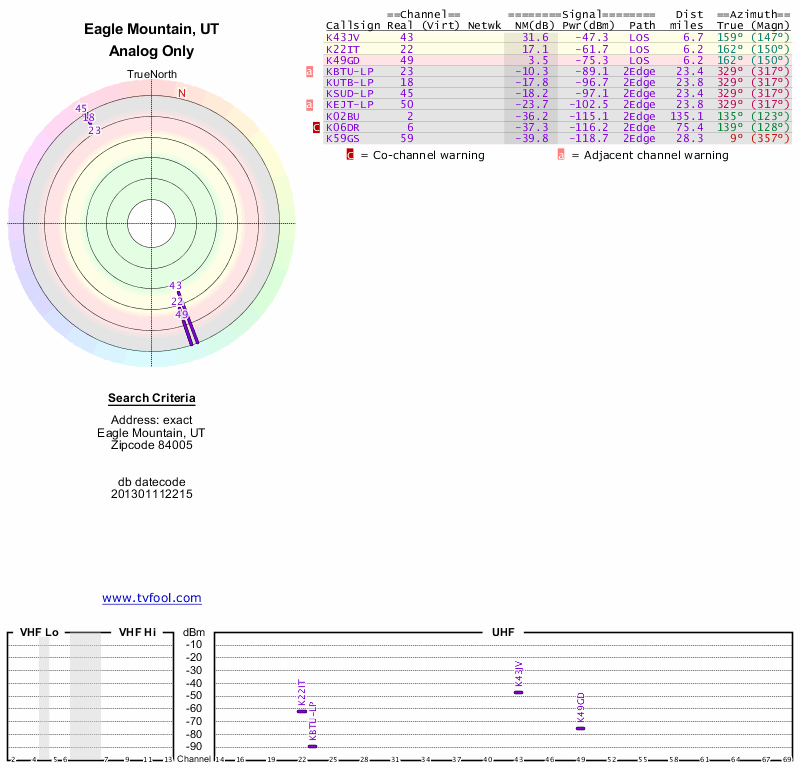The width and height of the screenshot is (800, 768).
Task: Click the TrueNorth label above the radar
Action: (152, 75)
